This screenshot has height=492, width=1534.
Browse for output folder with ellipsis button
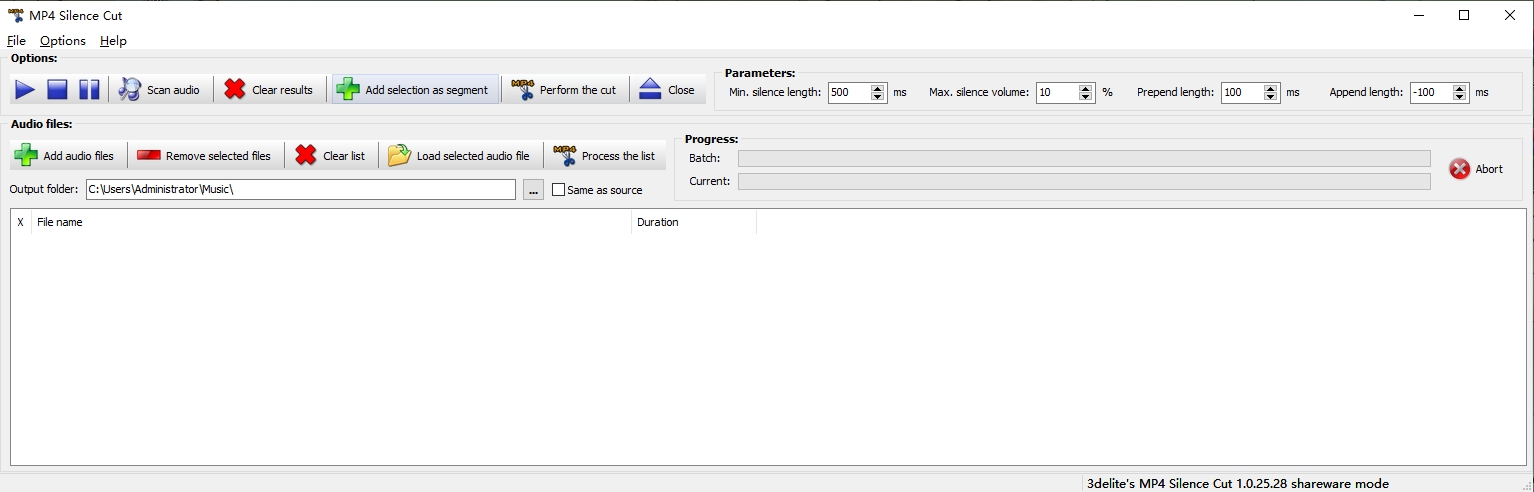[533, 190]
